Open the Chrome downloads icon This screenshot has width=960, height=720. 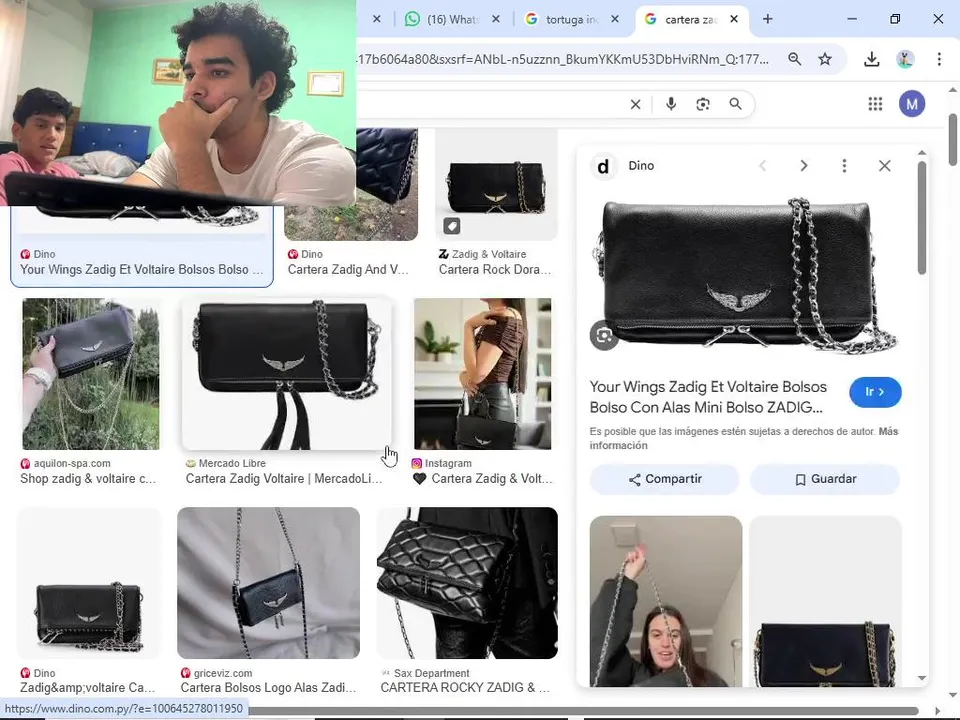[871, 59]
